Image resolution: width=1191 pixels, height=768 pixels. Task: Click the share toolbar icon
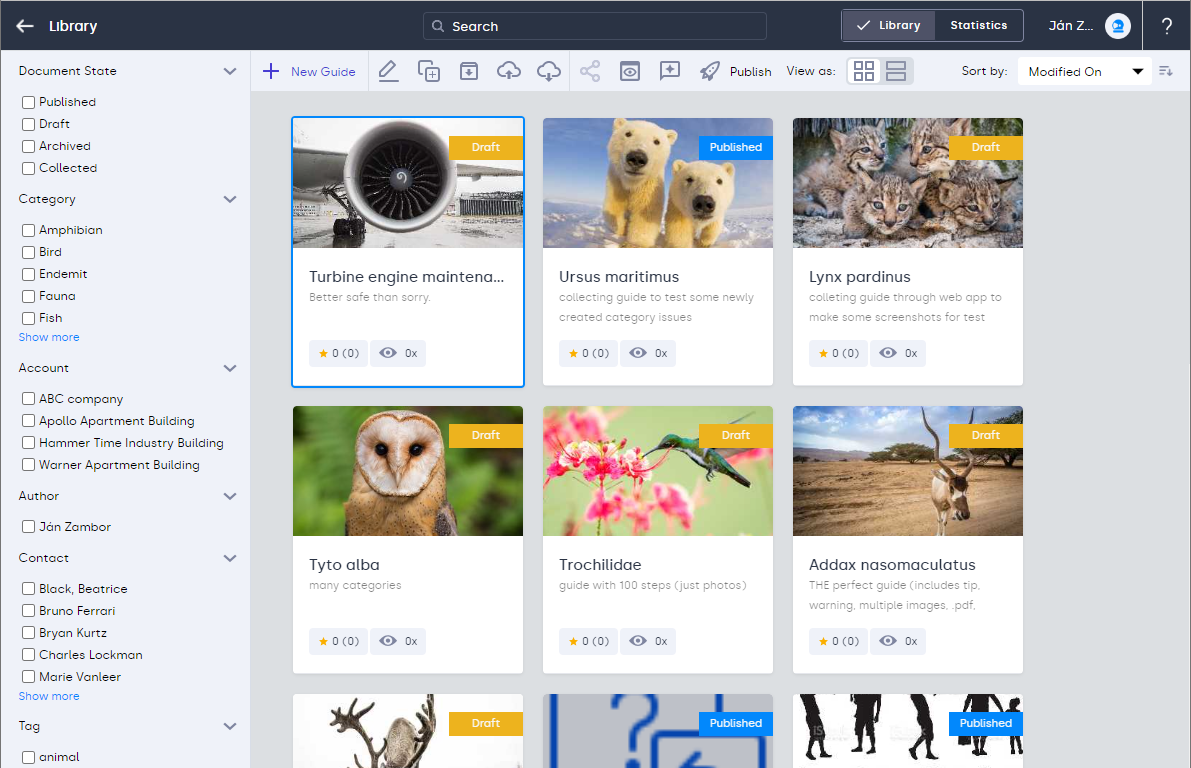point(590,71)
